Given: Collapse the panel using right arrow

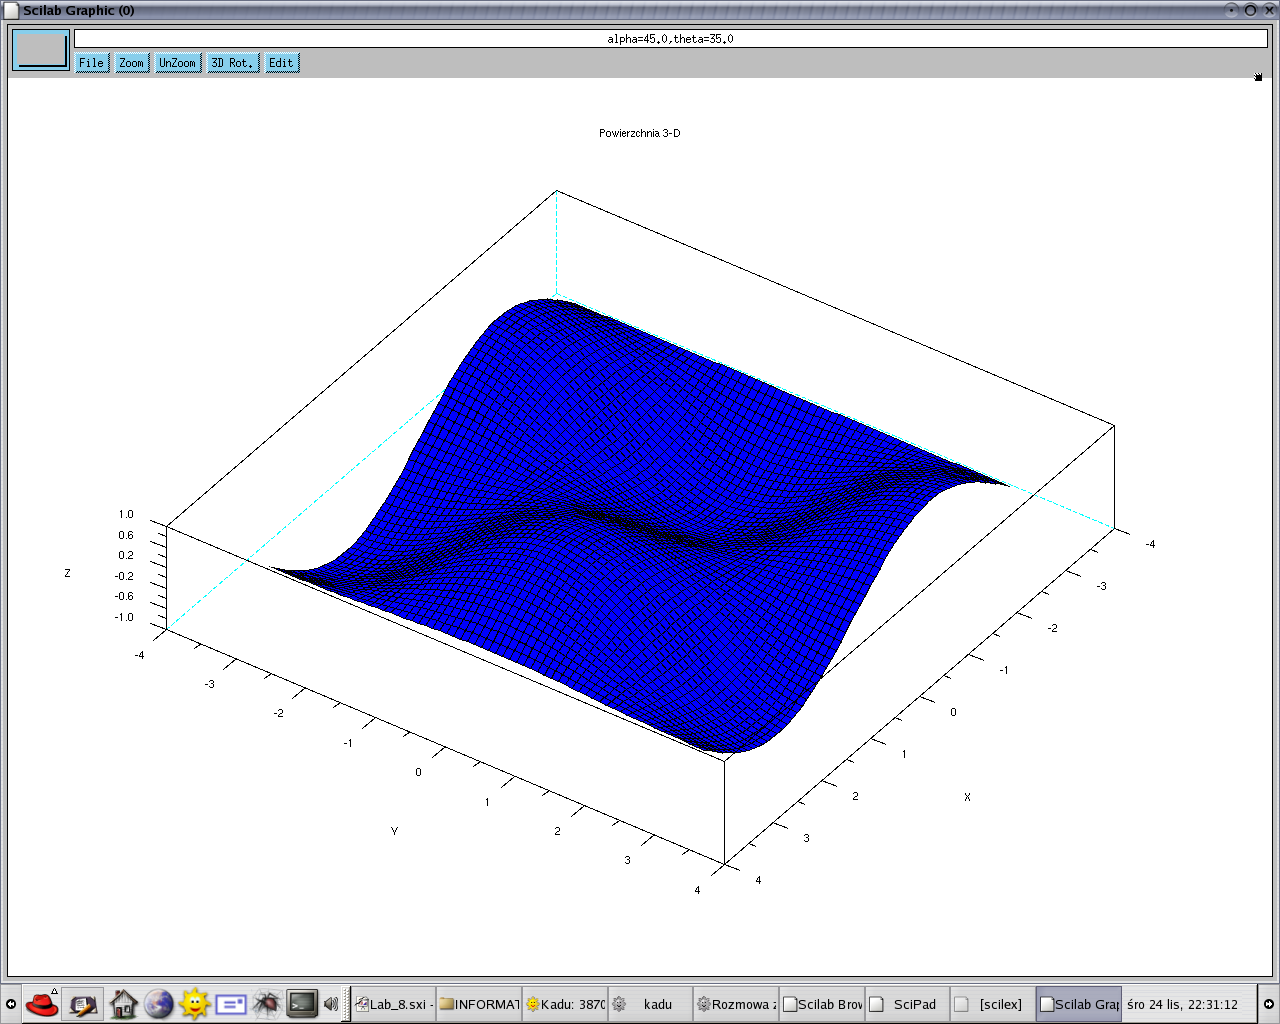Looking at the screenshot, I should tap(1268, 1004).
